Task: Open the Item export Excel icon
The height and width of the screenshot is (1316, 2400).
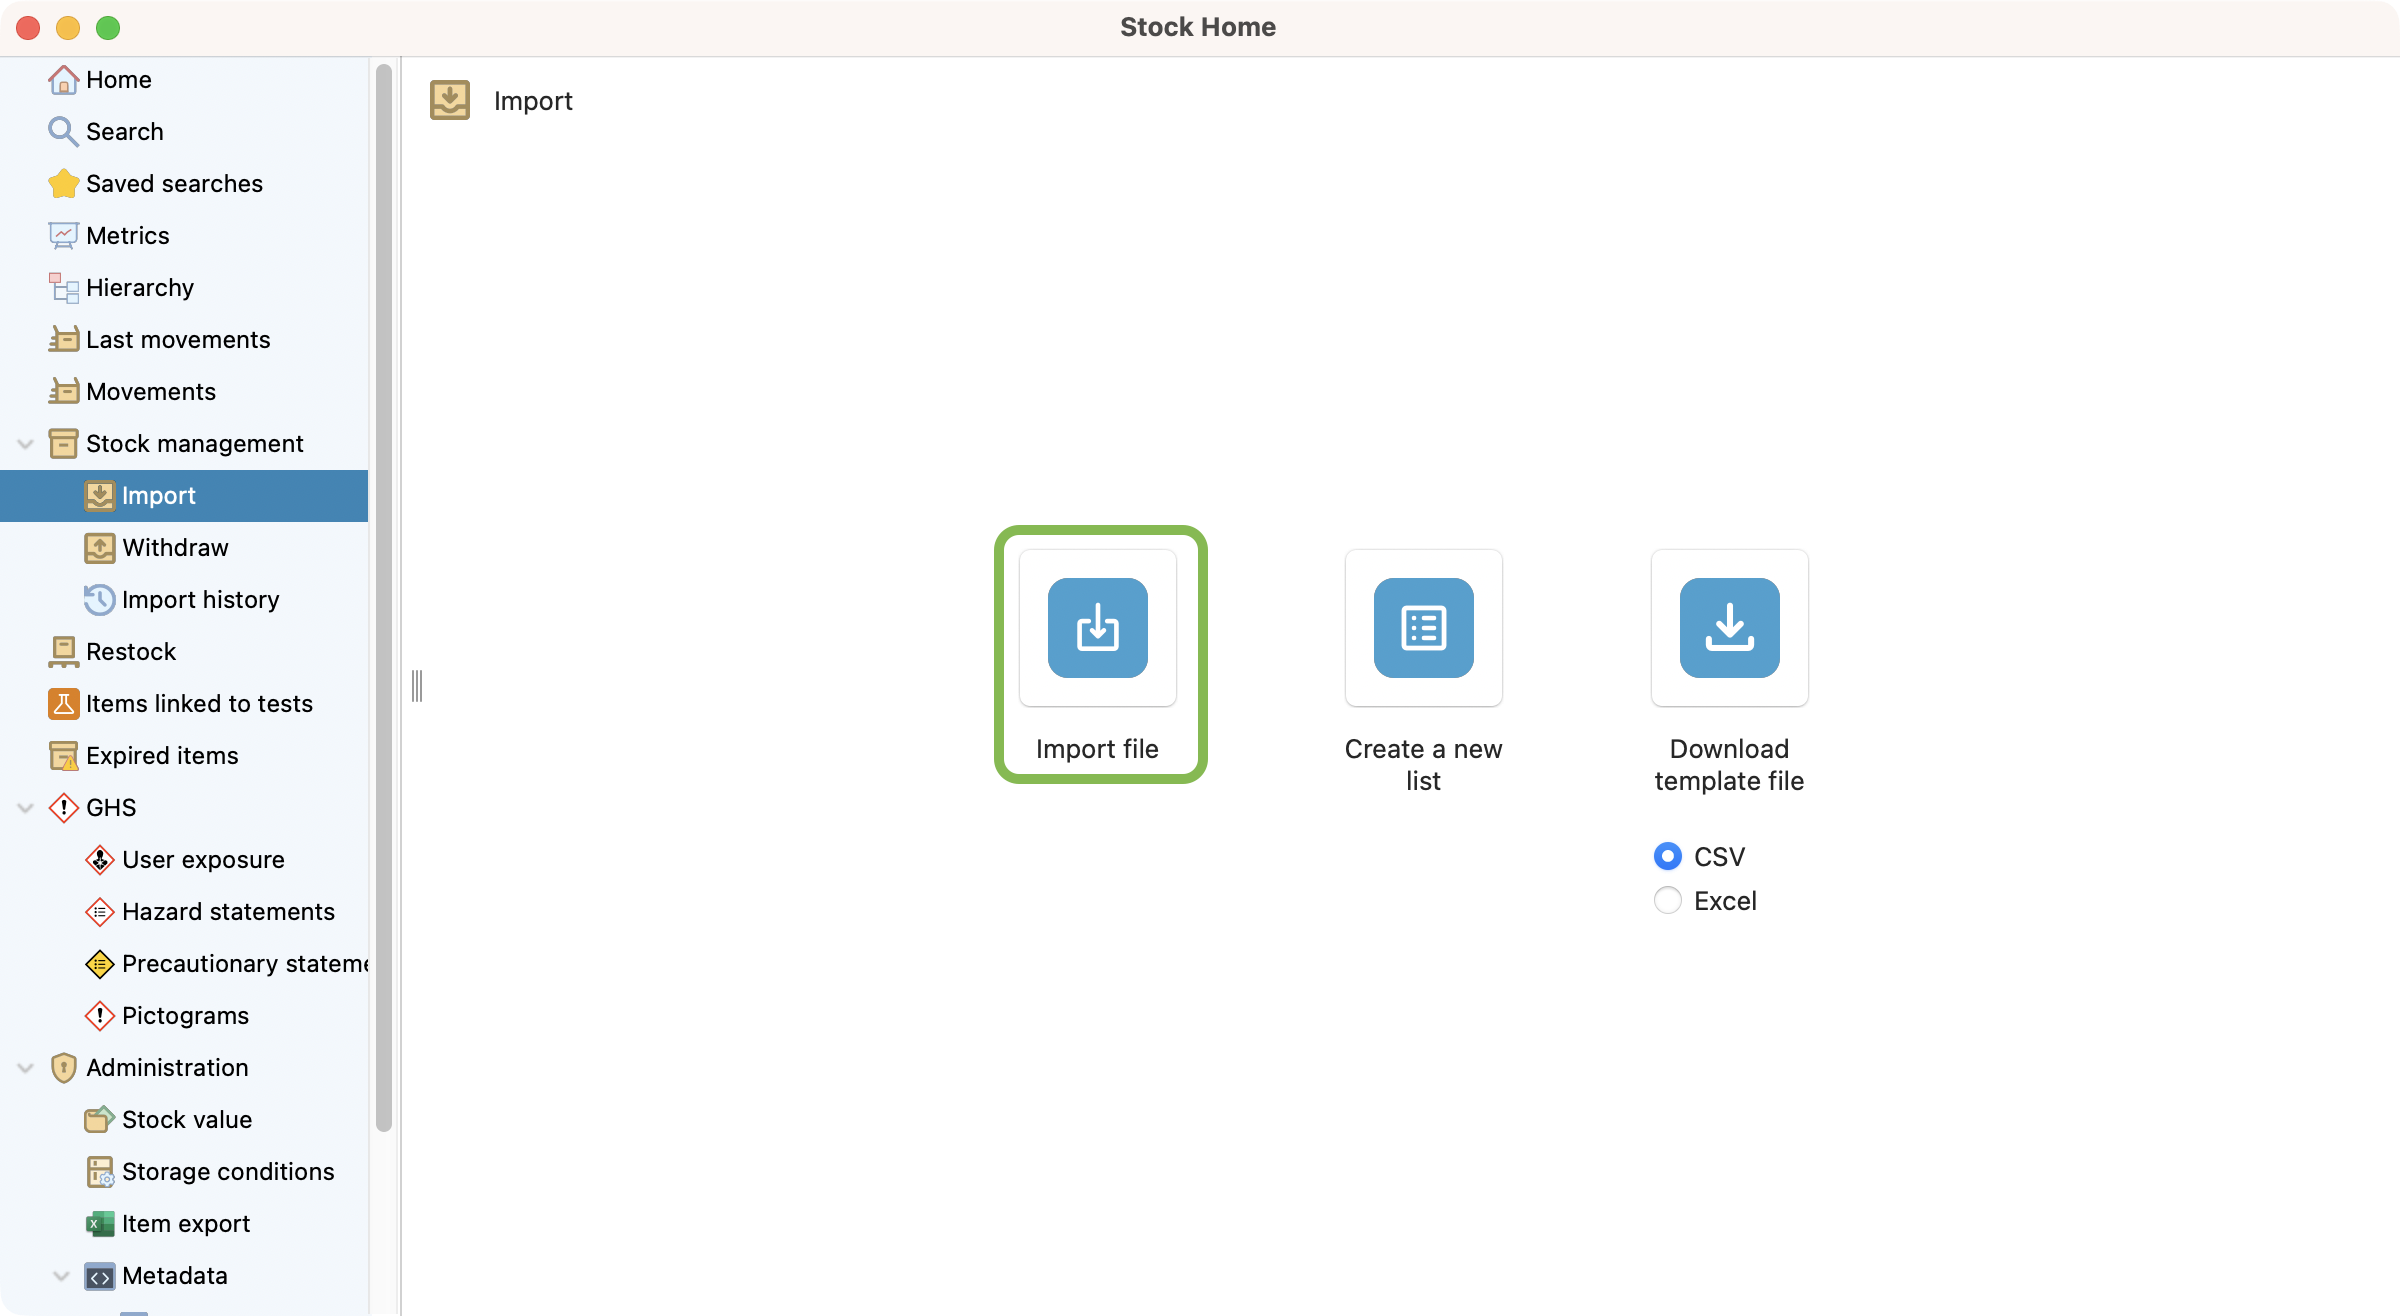Action: (99, 1224)
